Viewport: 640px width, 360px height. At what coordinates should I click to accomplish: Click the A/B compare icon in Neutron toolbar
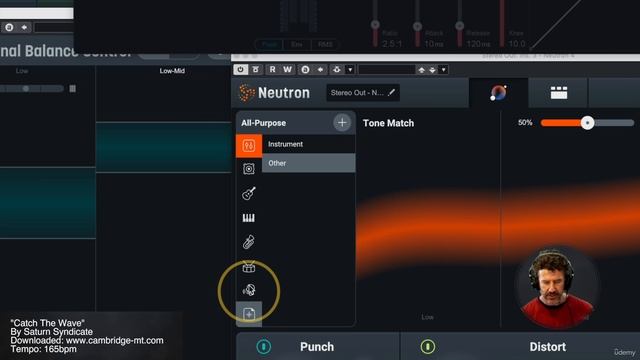click(x=305, y=70)
